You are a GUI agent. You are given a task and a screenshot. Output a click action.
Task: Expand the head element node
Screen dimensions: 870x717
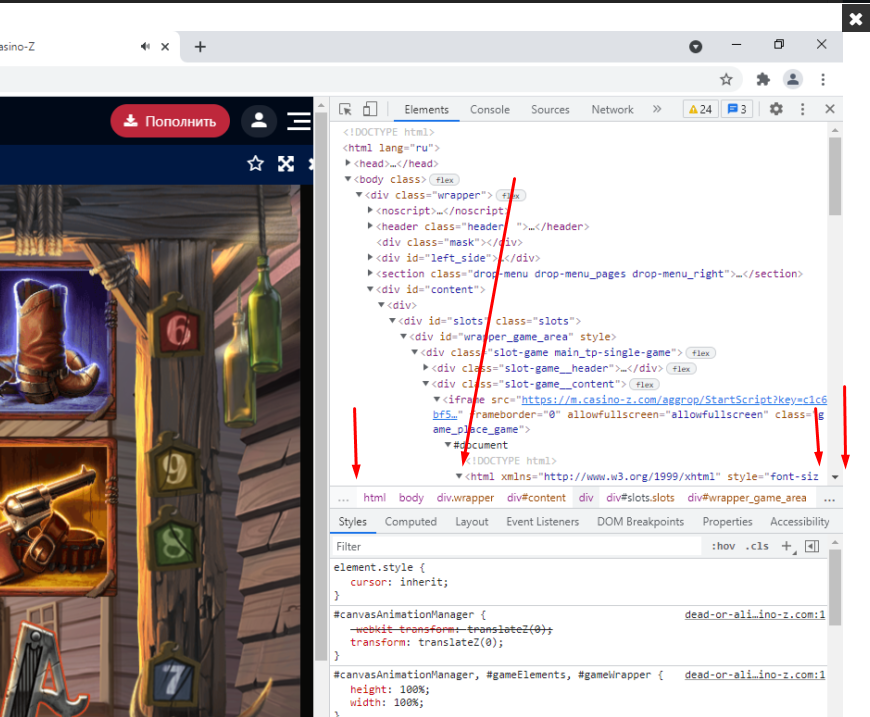coord(348,163)
